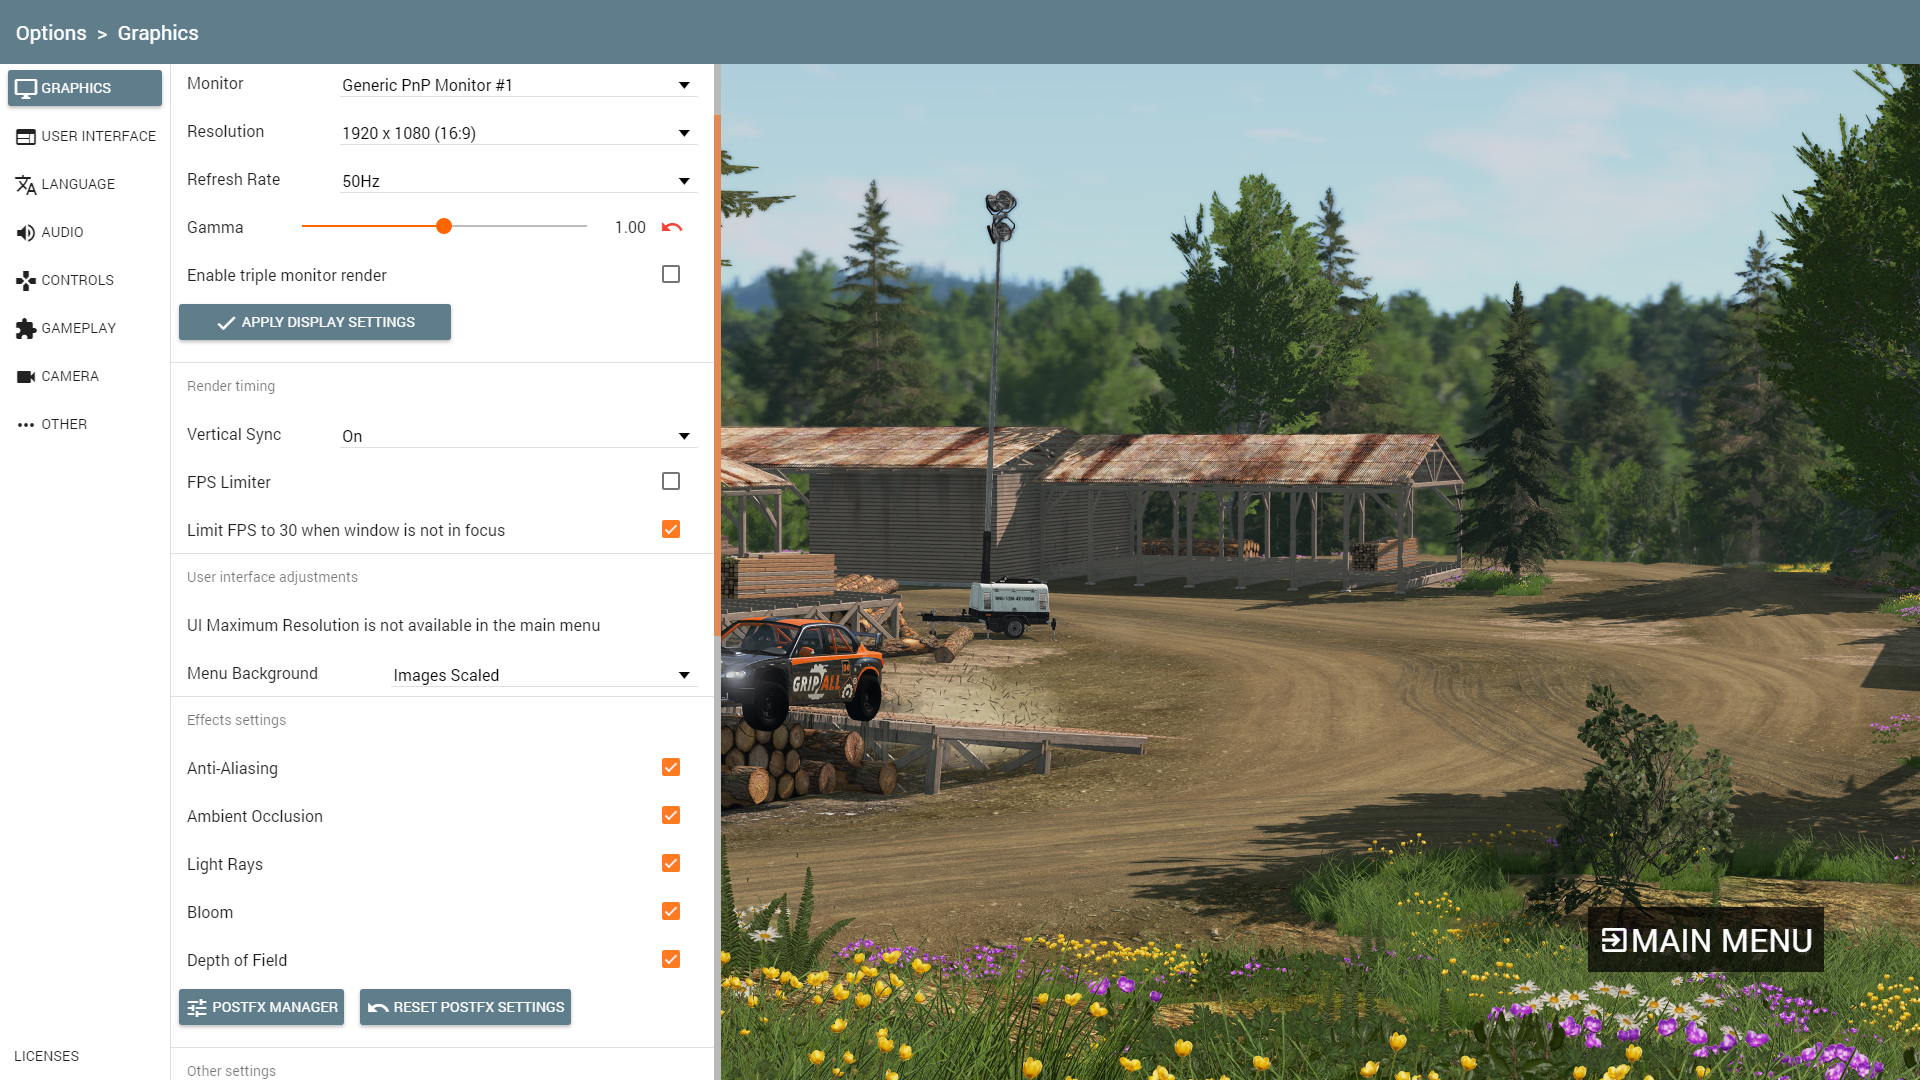The width and height of the screenshot is (1920, 1080).
Task: Go to Options in the breadcrumb
Action: 51,33
